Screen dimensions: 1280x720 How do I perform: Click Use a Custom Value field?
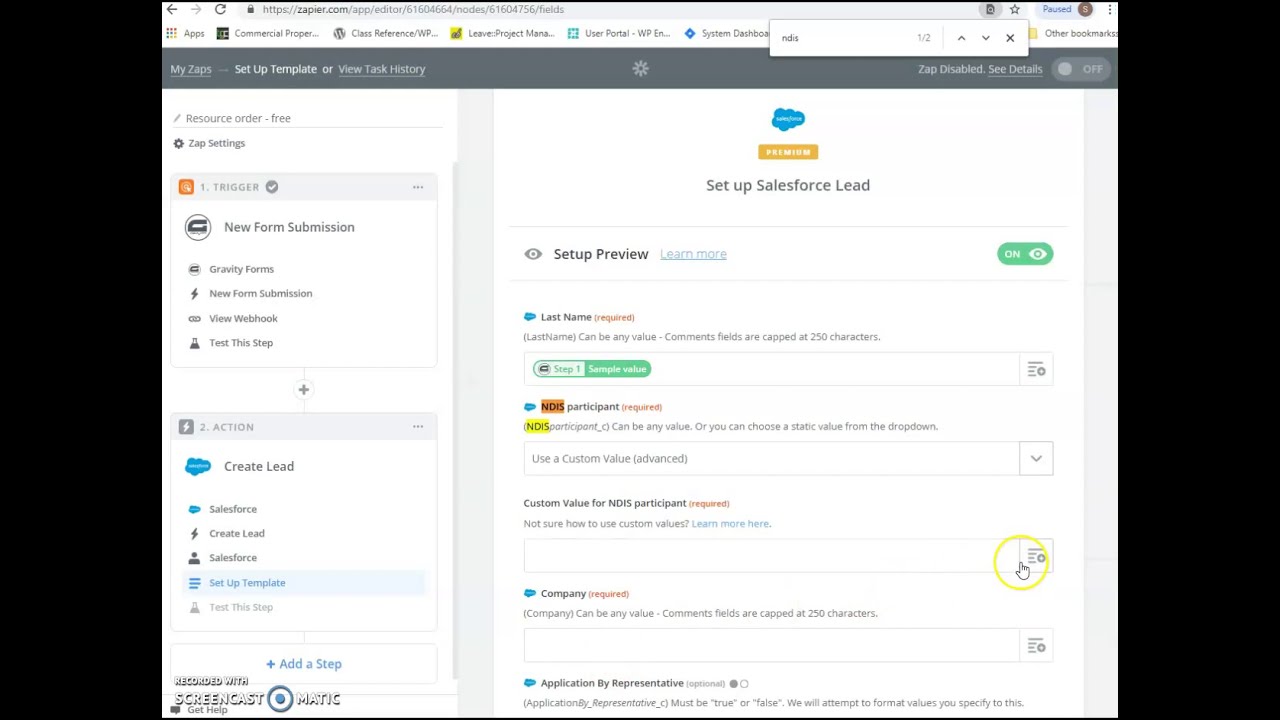[x=771, y=458]
